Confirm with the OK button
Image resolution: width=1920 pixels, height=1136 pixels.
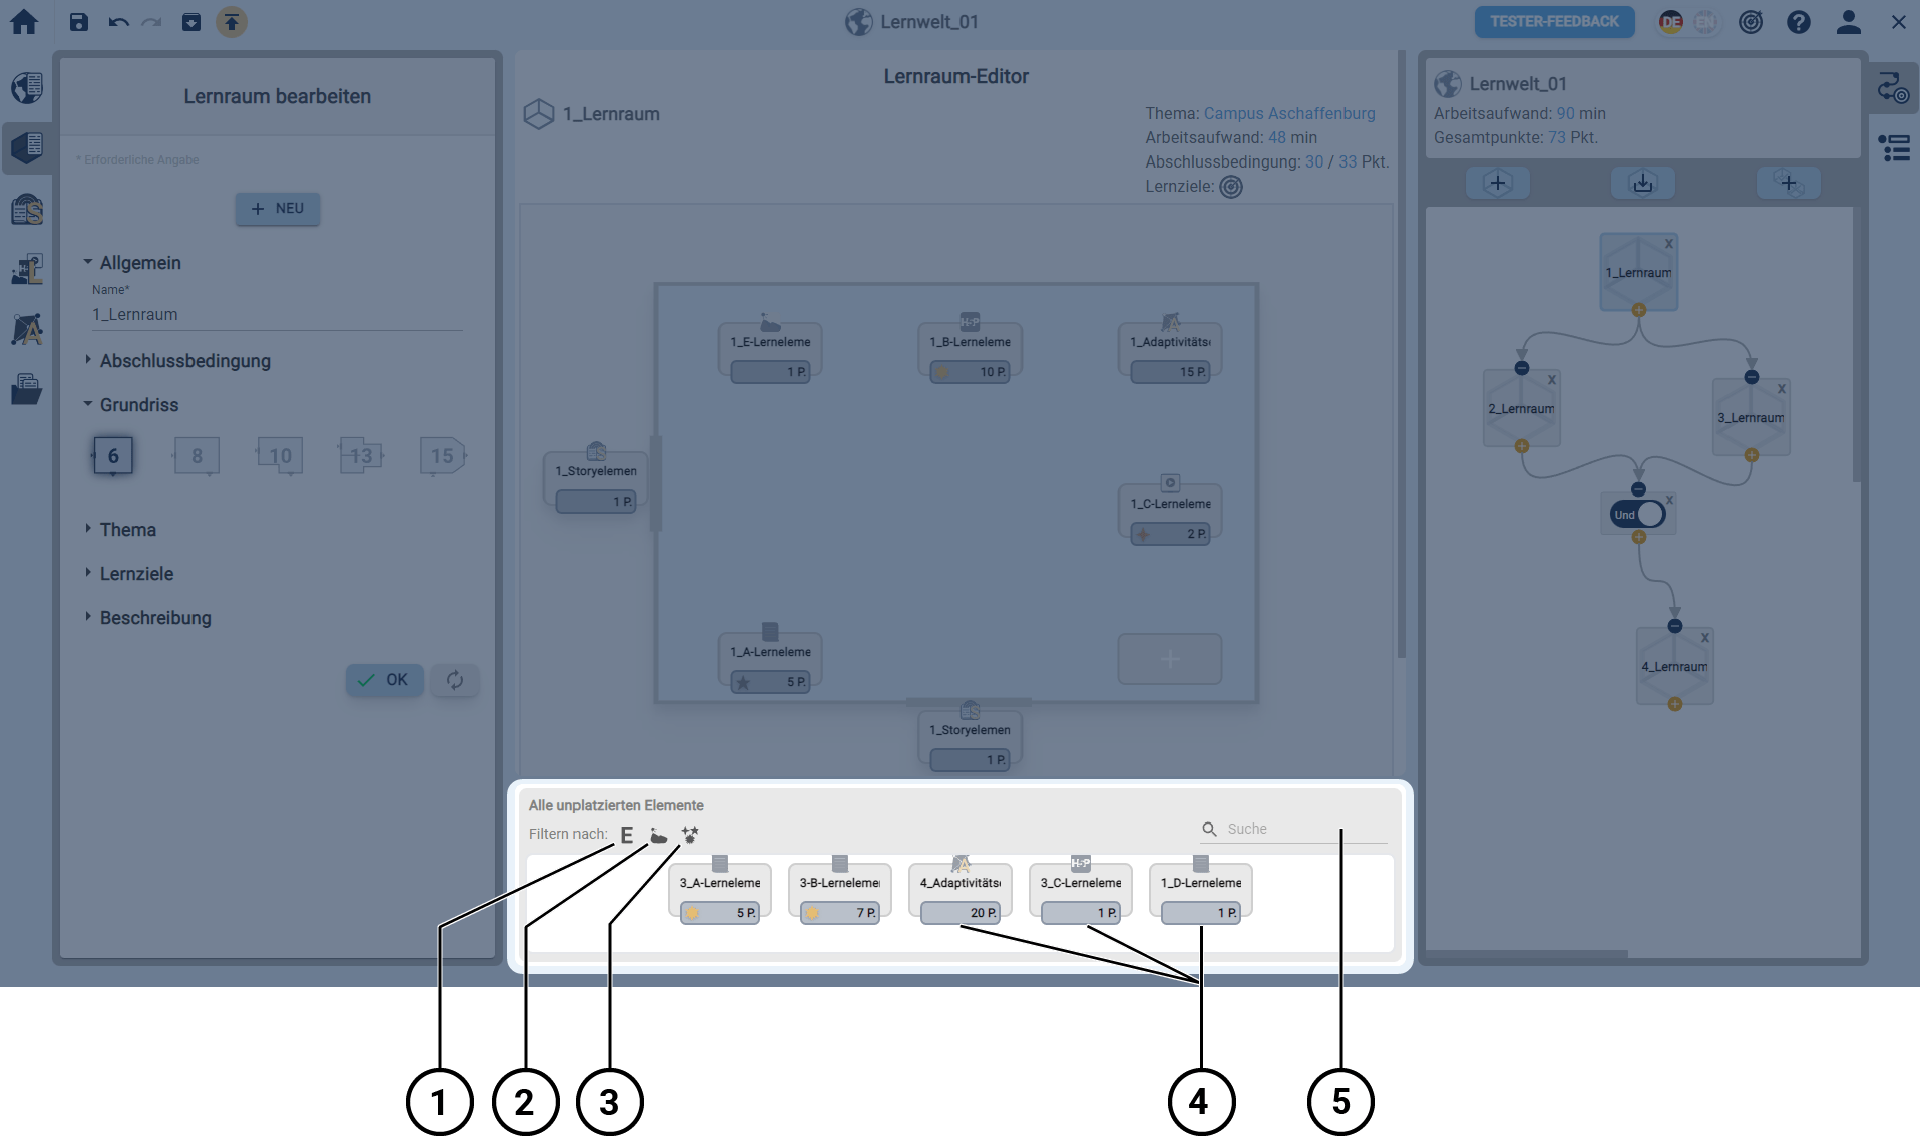[x=384, y=680]
